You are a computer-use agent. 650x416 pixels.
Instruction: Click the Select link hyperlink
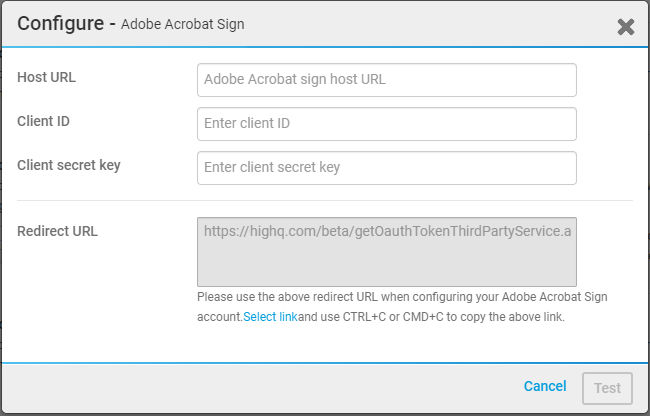tap(270, 317)
